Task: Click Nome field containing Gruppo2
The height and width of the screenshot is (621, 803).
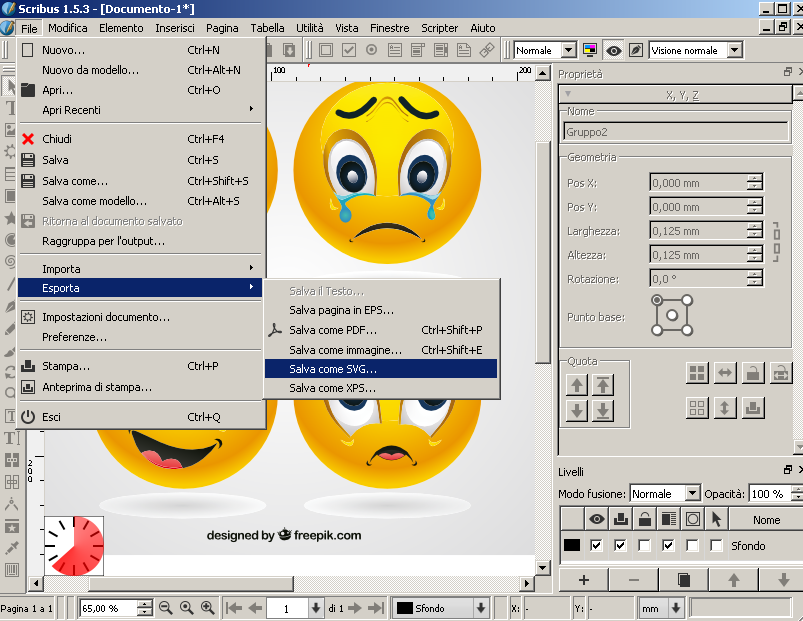Action: [x=676, y=132]
